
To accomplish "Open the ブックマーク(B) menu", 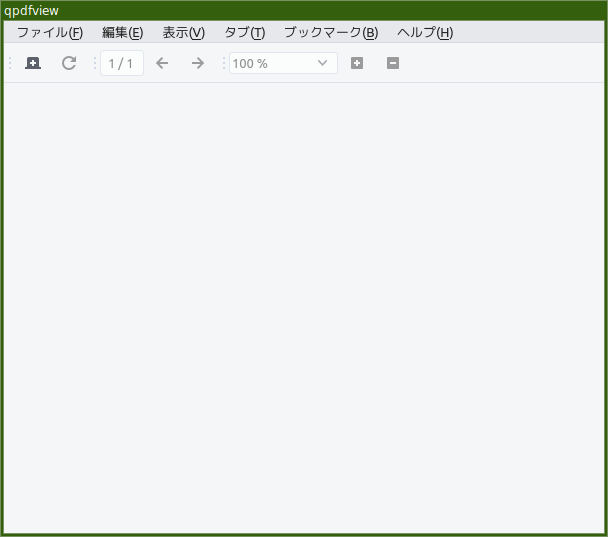I will click(331, 32).
